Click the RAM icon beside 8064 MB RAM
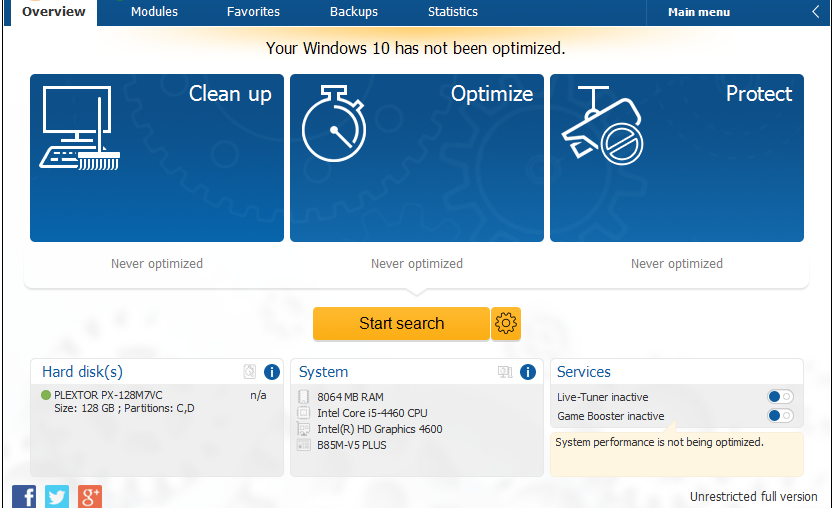 click(x=304, y=397)
